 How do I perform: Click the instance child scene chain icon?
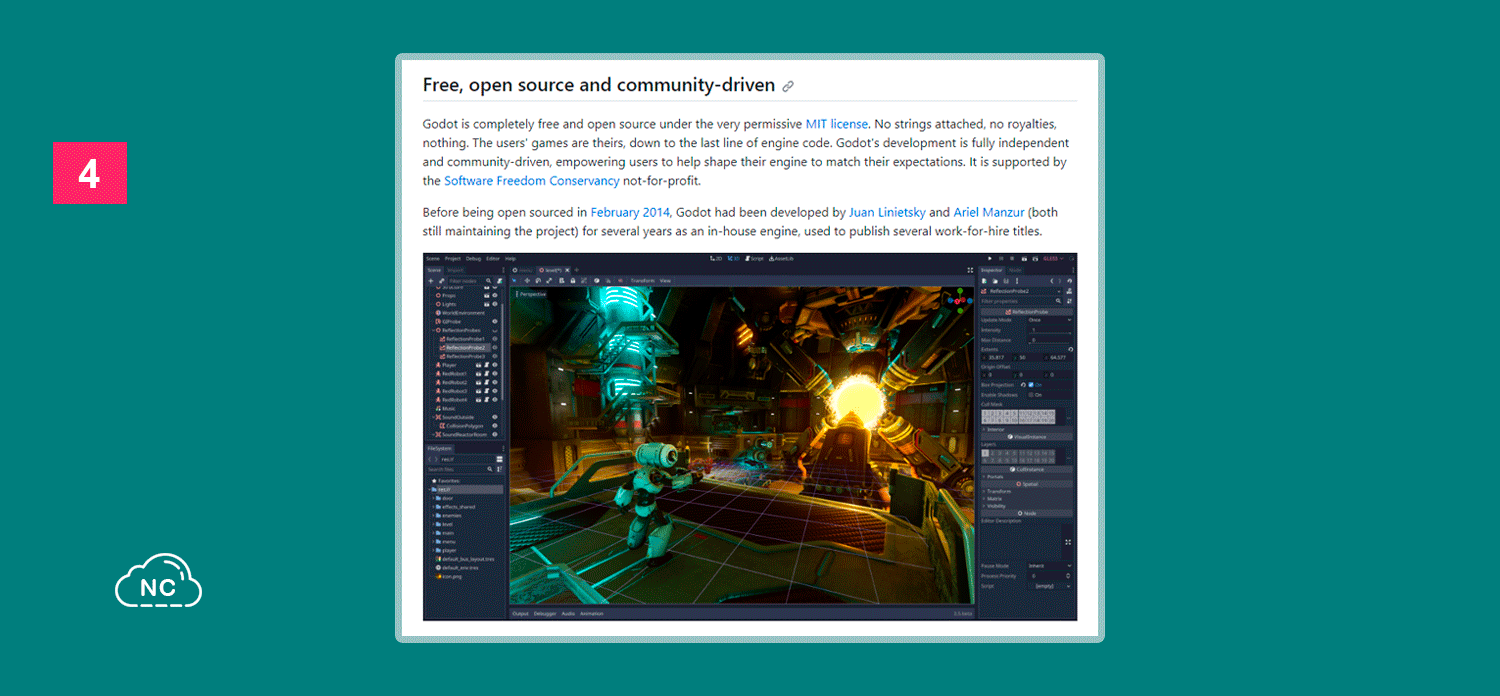(441, 281)
